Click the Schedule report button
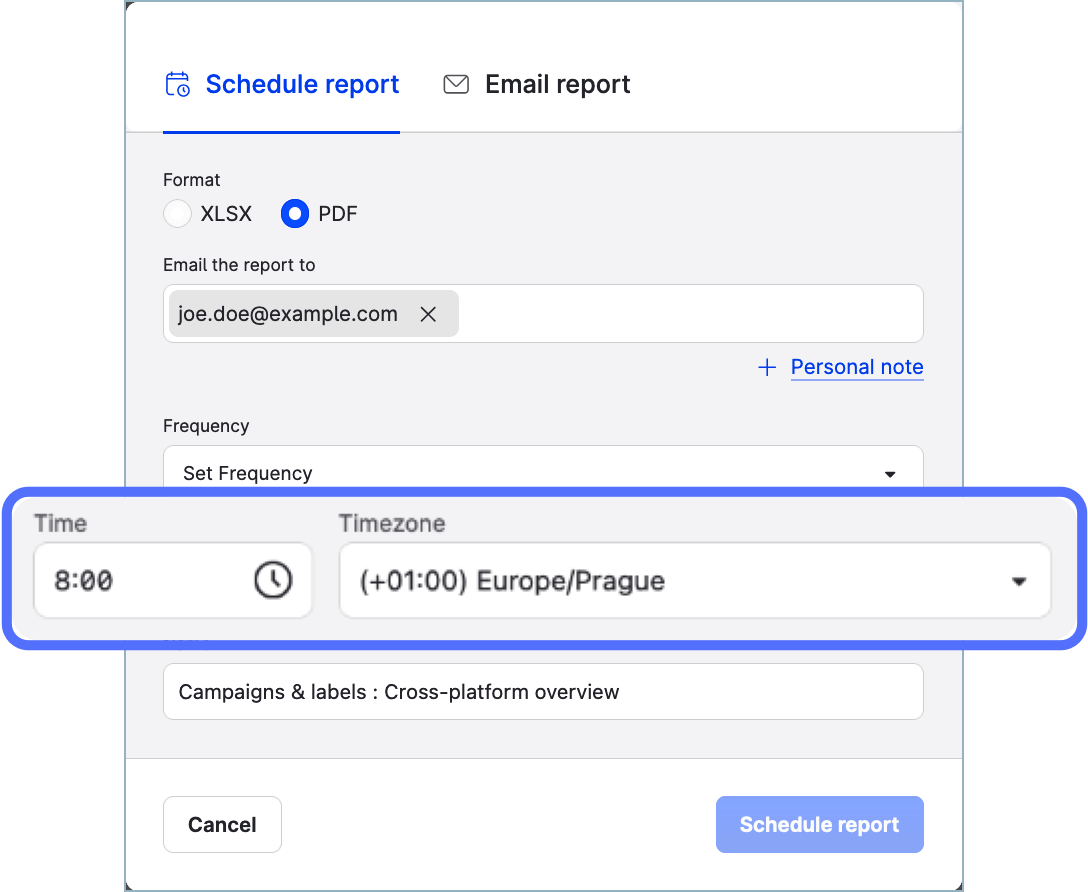Image resolution: width=1088 pixels, height=892 pixels. tap(819, 824)
